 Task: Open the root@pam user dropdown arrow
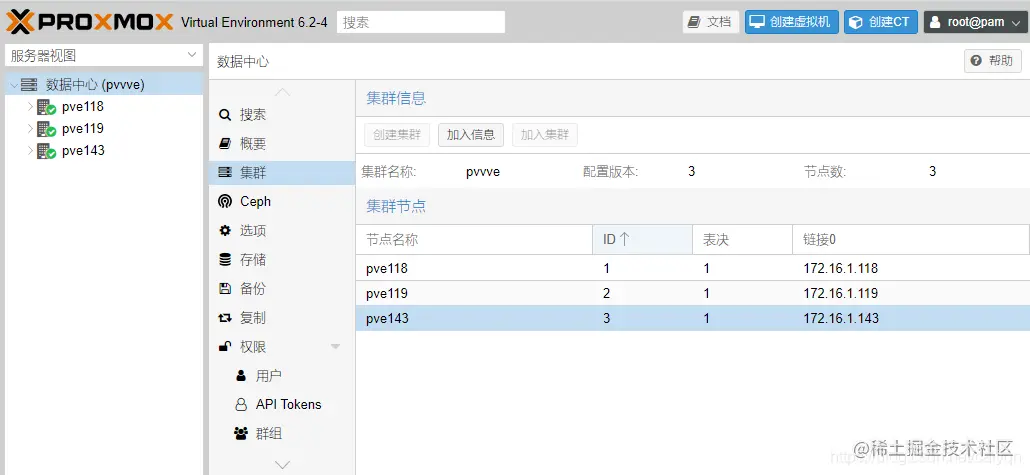(1015, 22)
